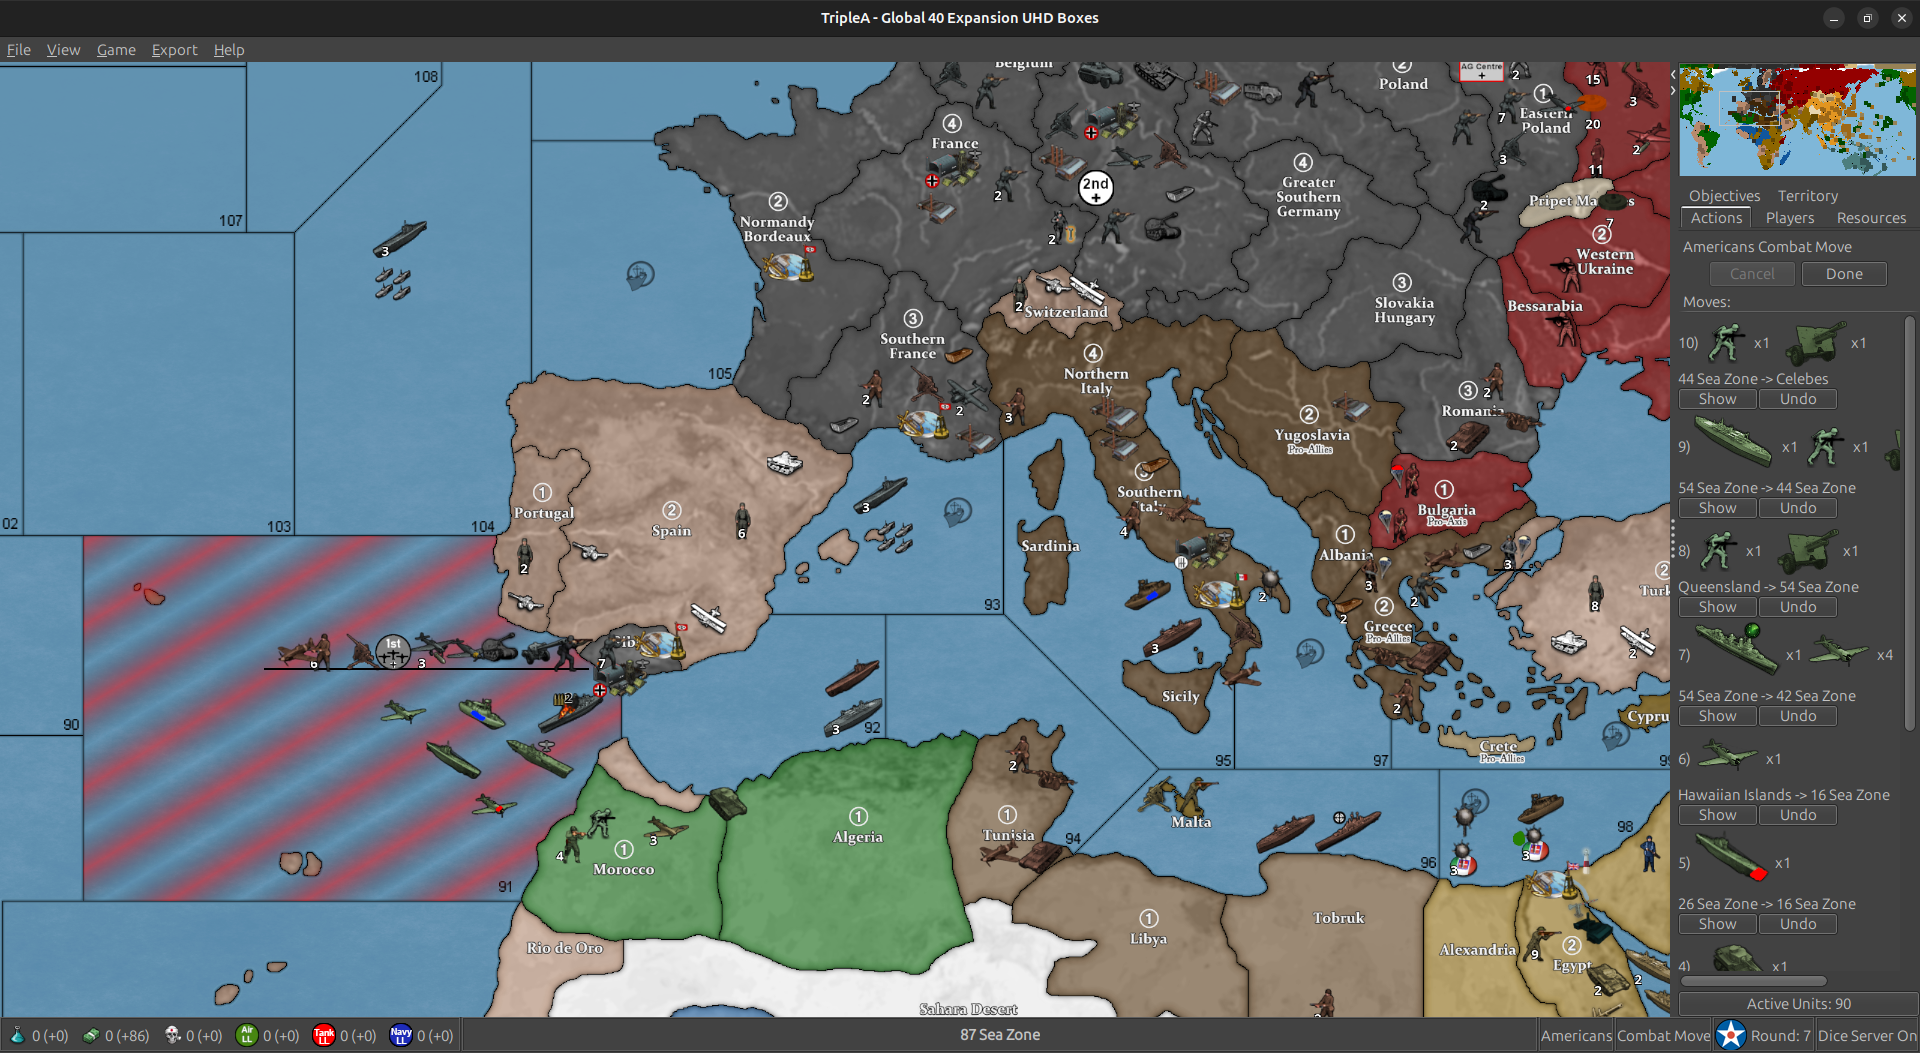Select the Objectives tab
The height and width of the screenshot is (1053, 1920).
point(1723,195)
